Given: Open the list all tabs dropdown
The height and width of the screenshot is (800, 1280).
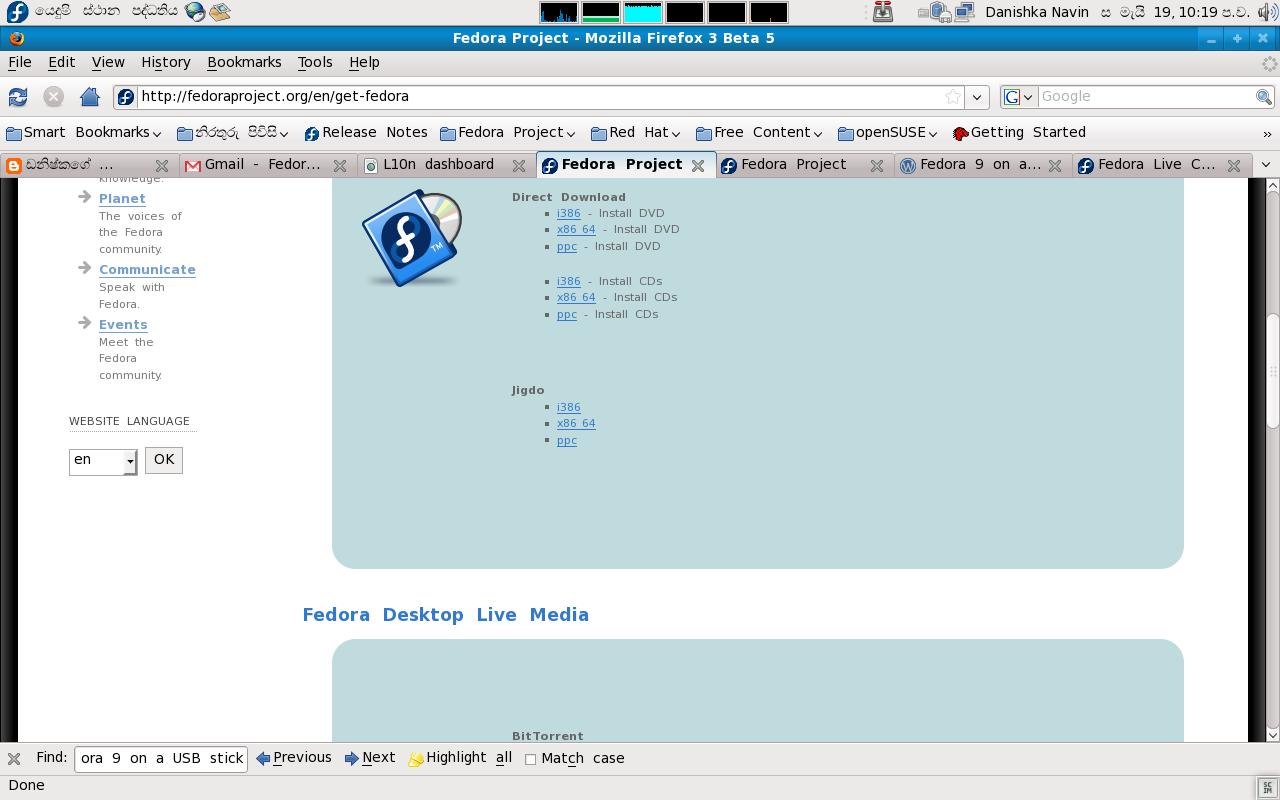Looking at the screenshot, I should (1266, 165).
